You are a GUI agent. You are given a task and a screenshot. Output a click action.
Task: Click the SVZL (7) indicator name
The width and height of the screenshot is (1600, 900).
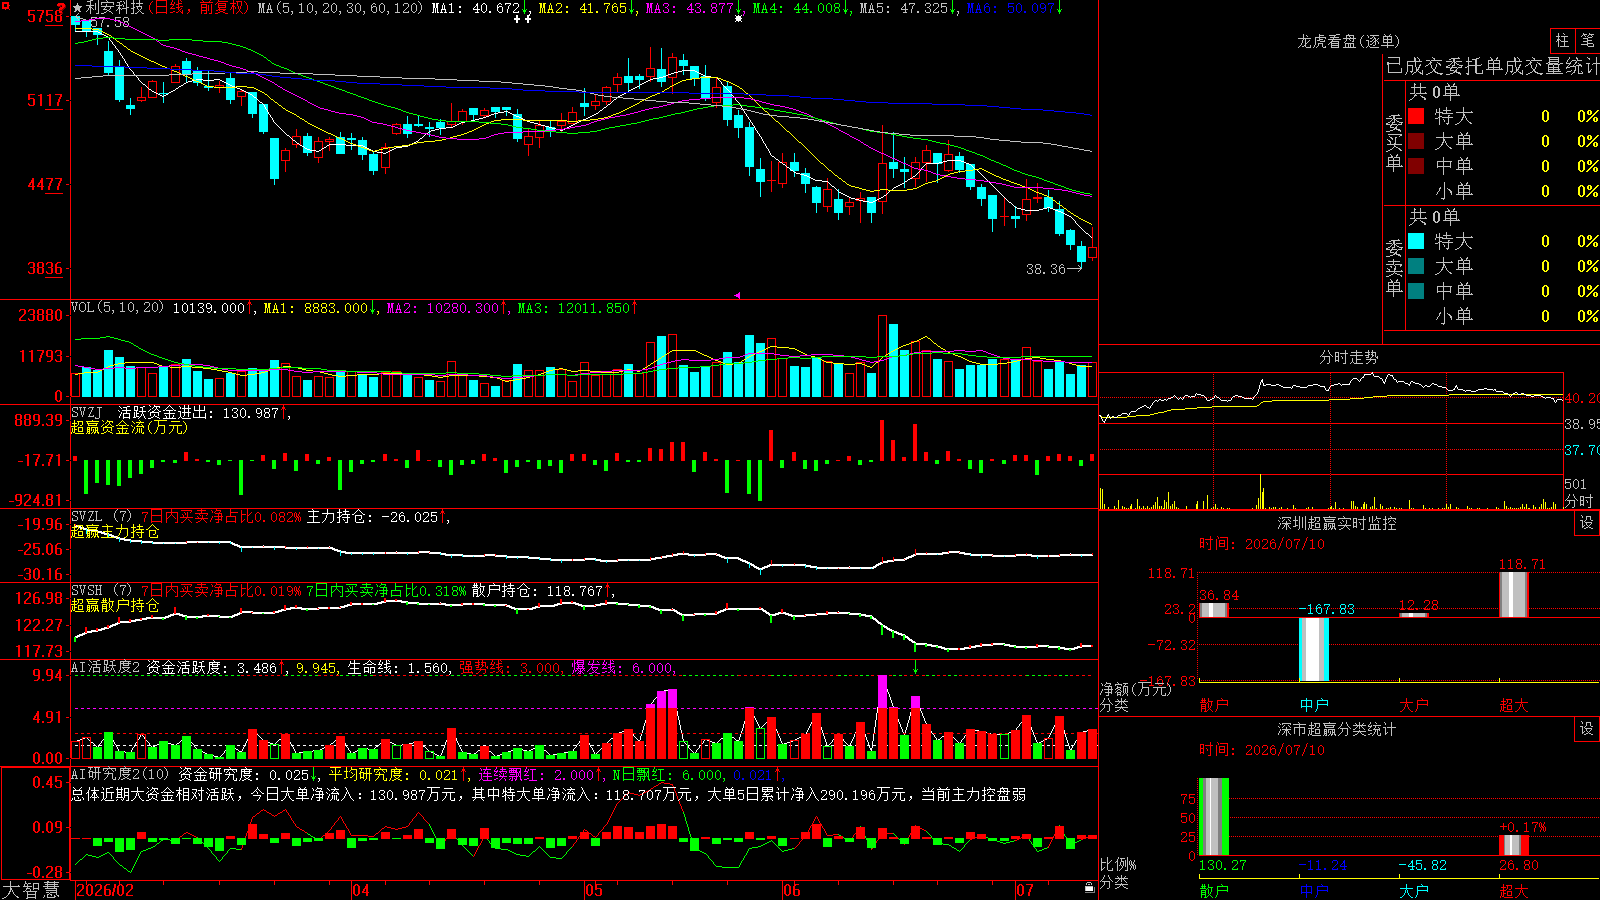click(102, 517)
